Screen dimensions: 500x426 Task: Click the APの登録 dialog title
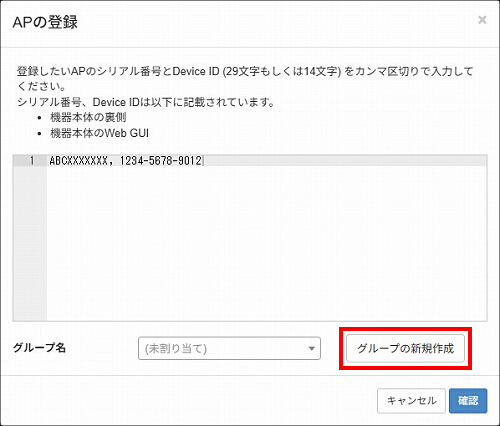[45, 22]
